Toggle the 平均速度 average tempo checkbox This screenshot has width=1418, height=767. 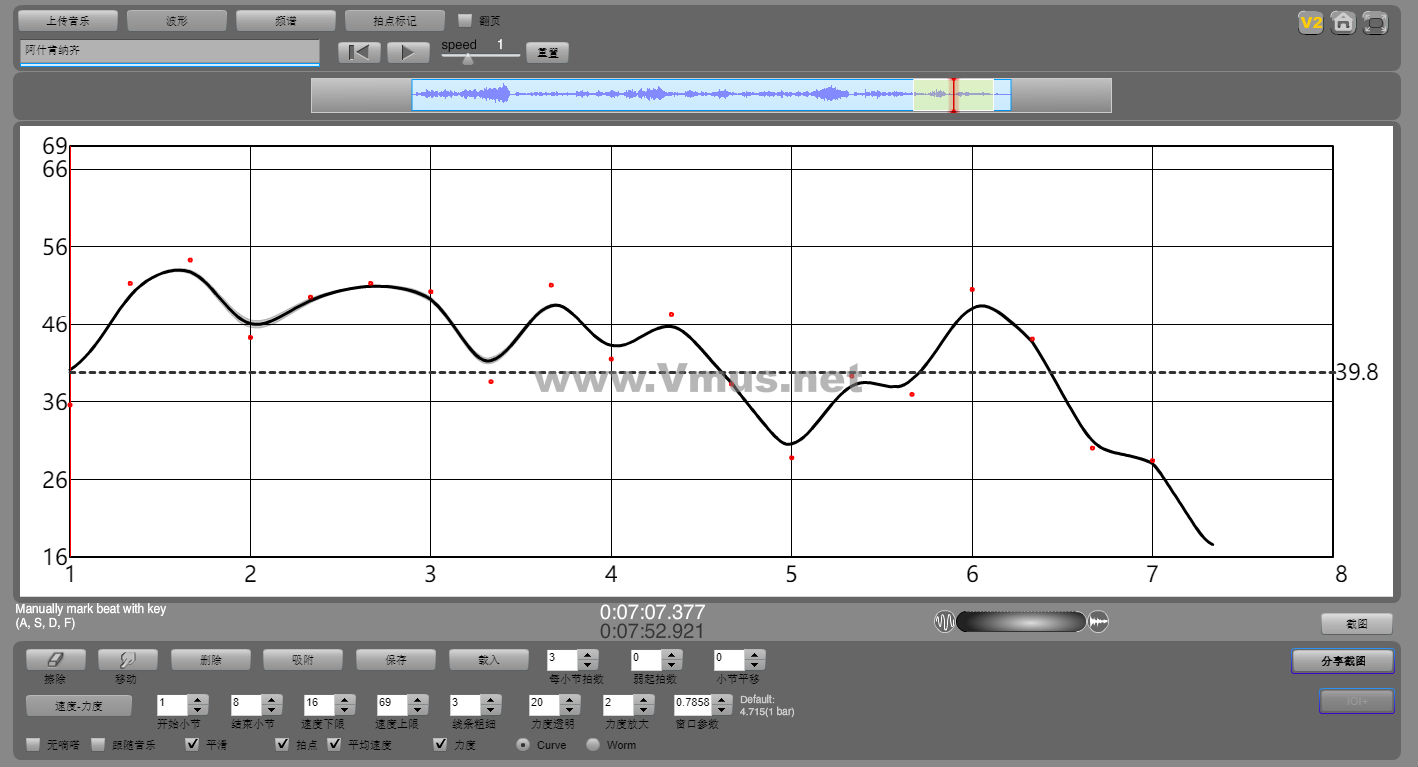click(335, 745)
